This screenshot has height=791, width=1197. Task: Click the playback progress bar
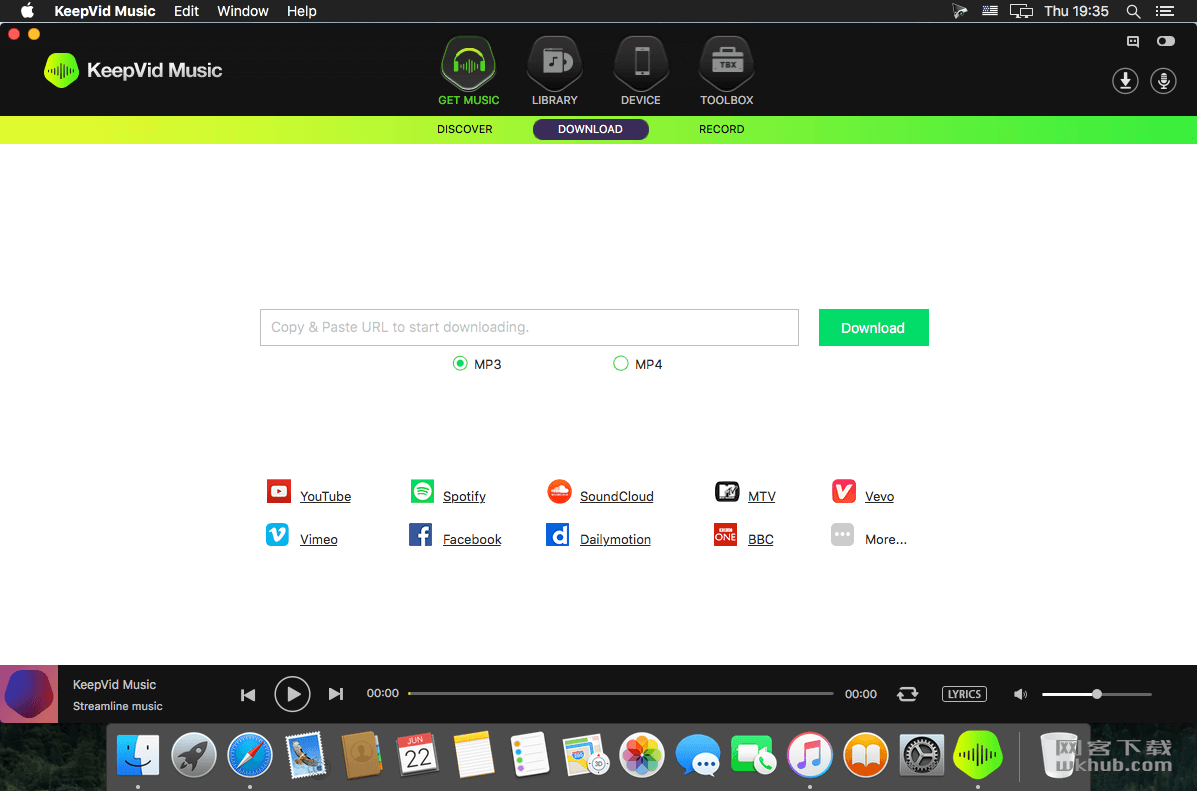tap(621, 693)
